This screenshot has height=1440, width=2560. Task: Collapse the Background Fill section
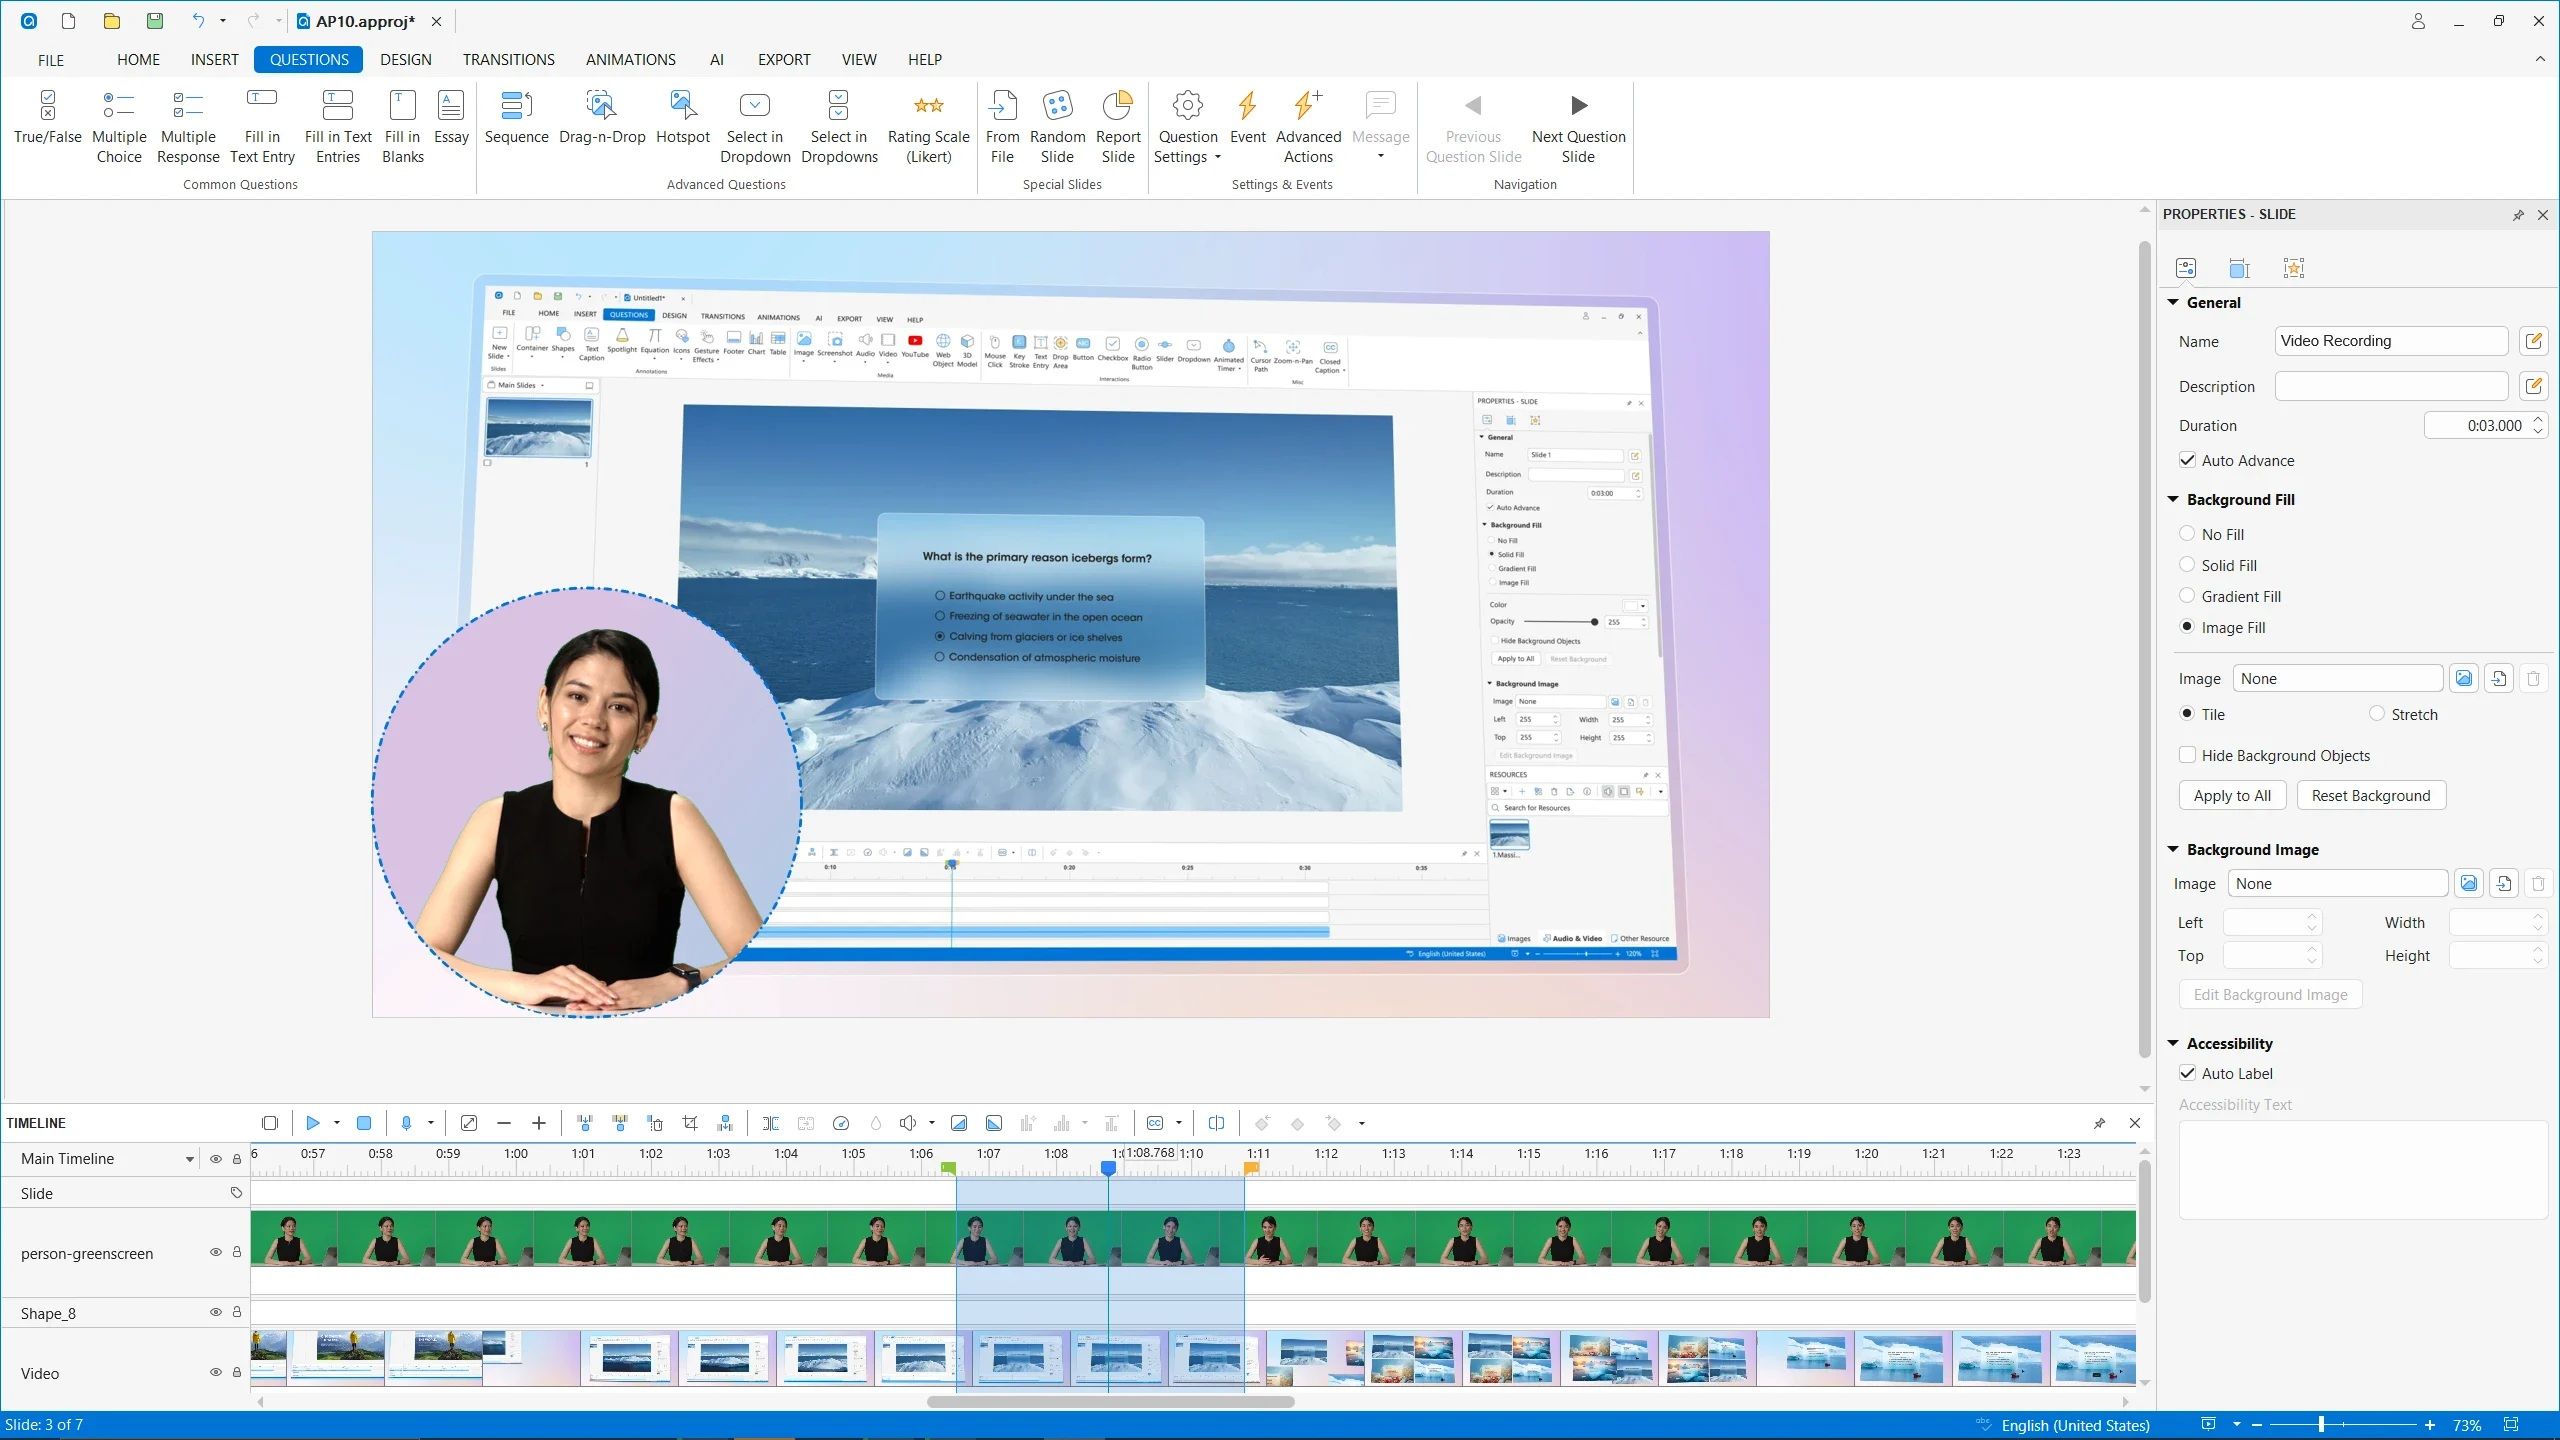click(x=2173, y=499)
